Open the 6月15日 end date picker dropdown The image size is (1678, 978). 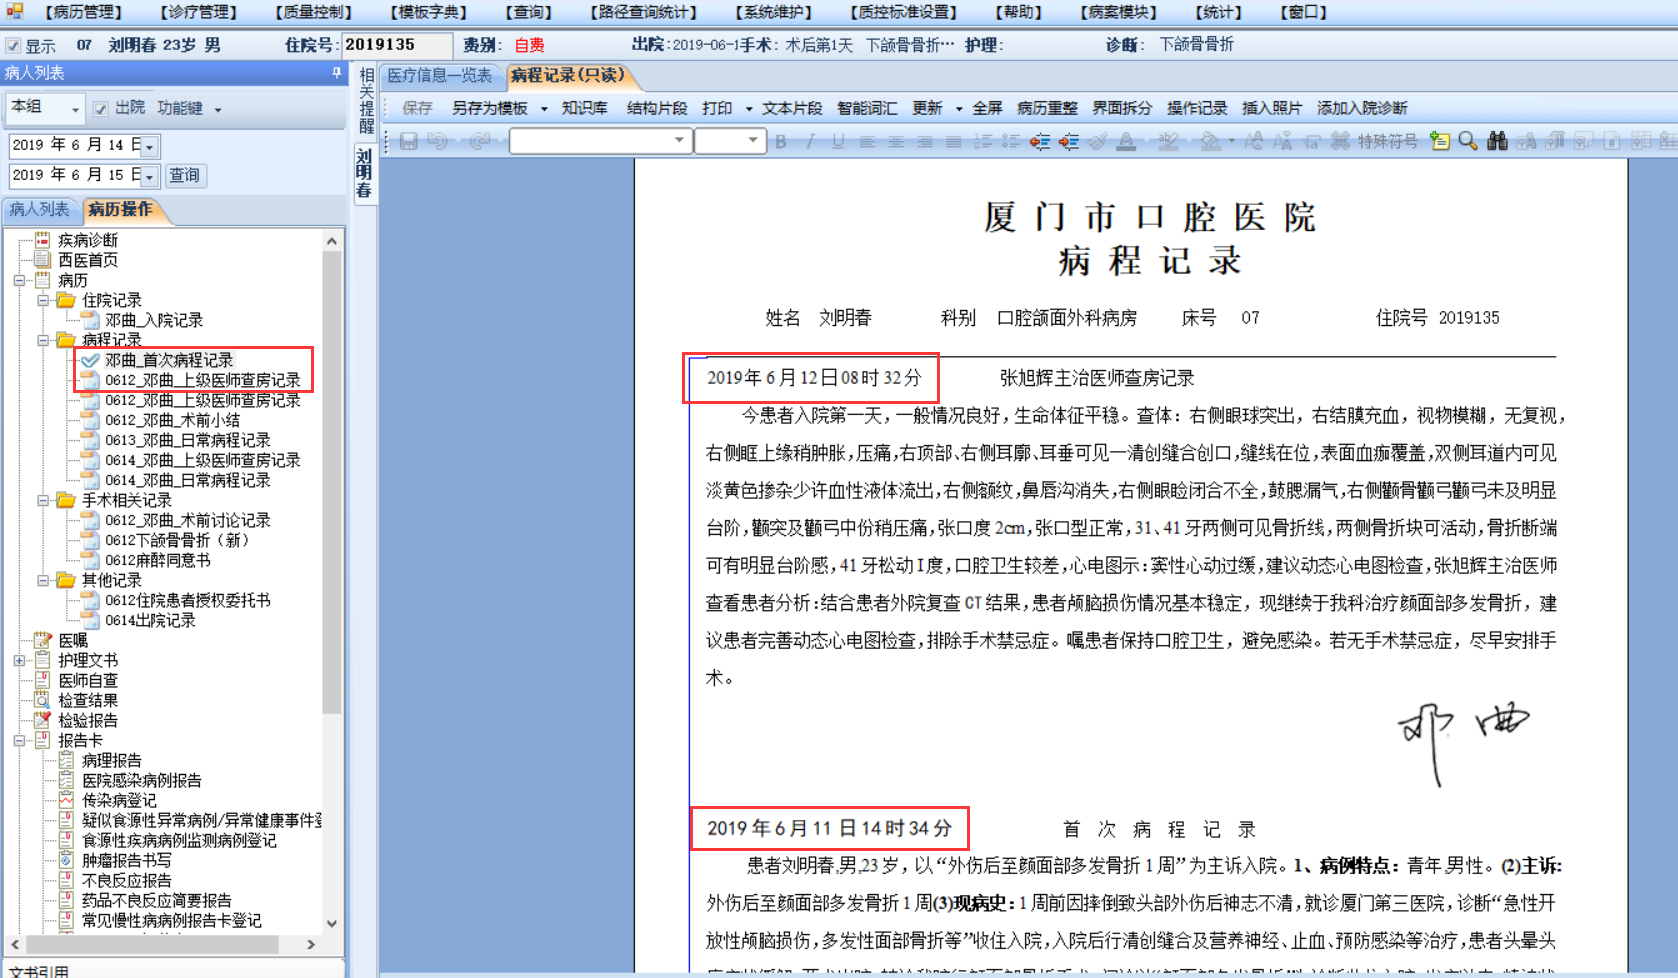[150, 176]
